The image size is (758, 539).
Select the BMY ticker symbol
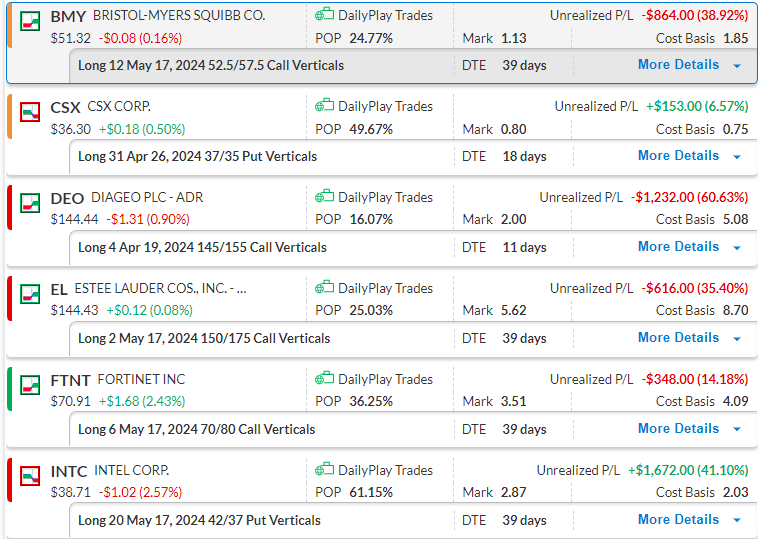point(68,16)
